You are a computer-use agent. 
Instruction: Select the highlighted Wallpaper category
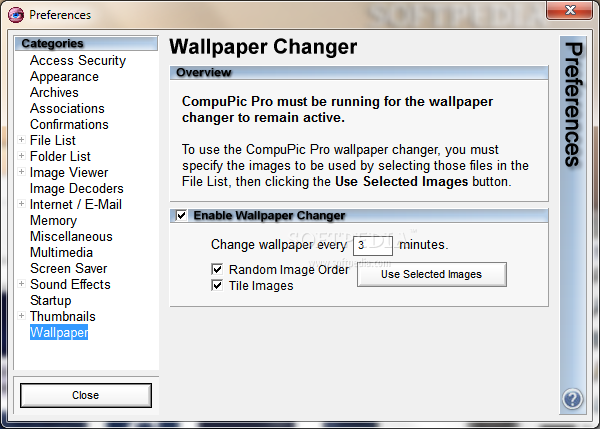pos(59,332)
